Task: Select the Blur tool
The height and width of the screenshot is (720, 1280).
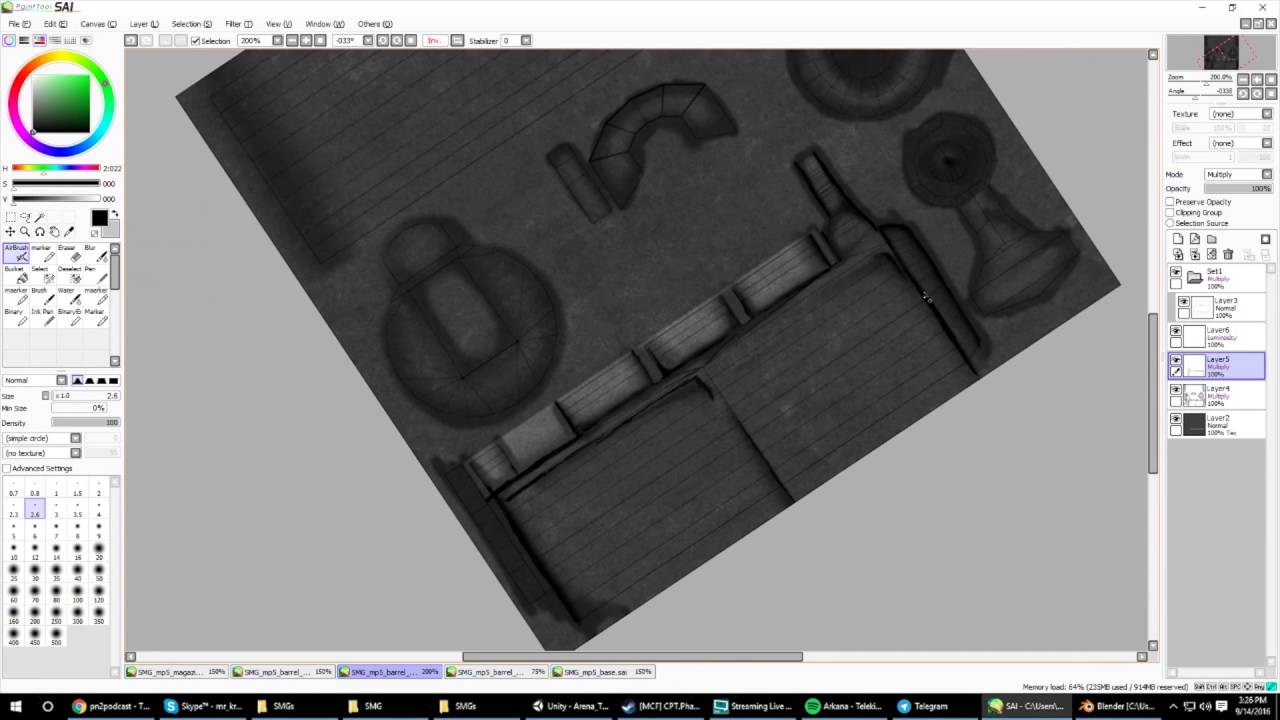Action: tap(95, 254)
